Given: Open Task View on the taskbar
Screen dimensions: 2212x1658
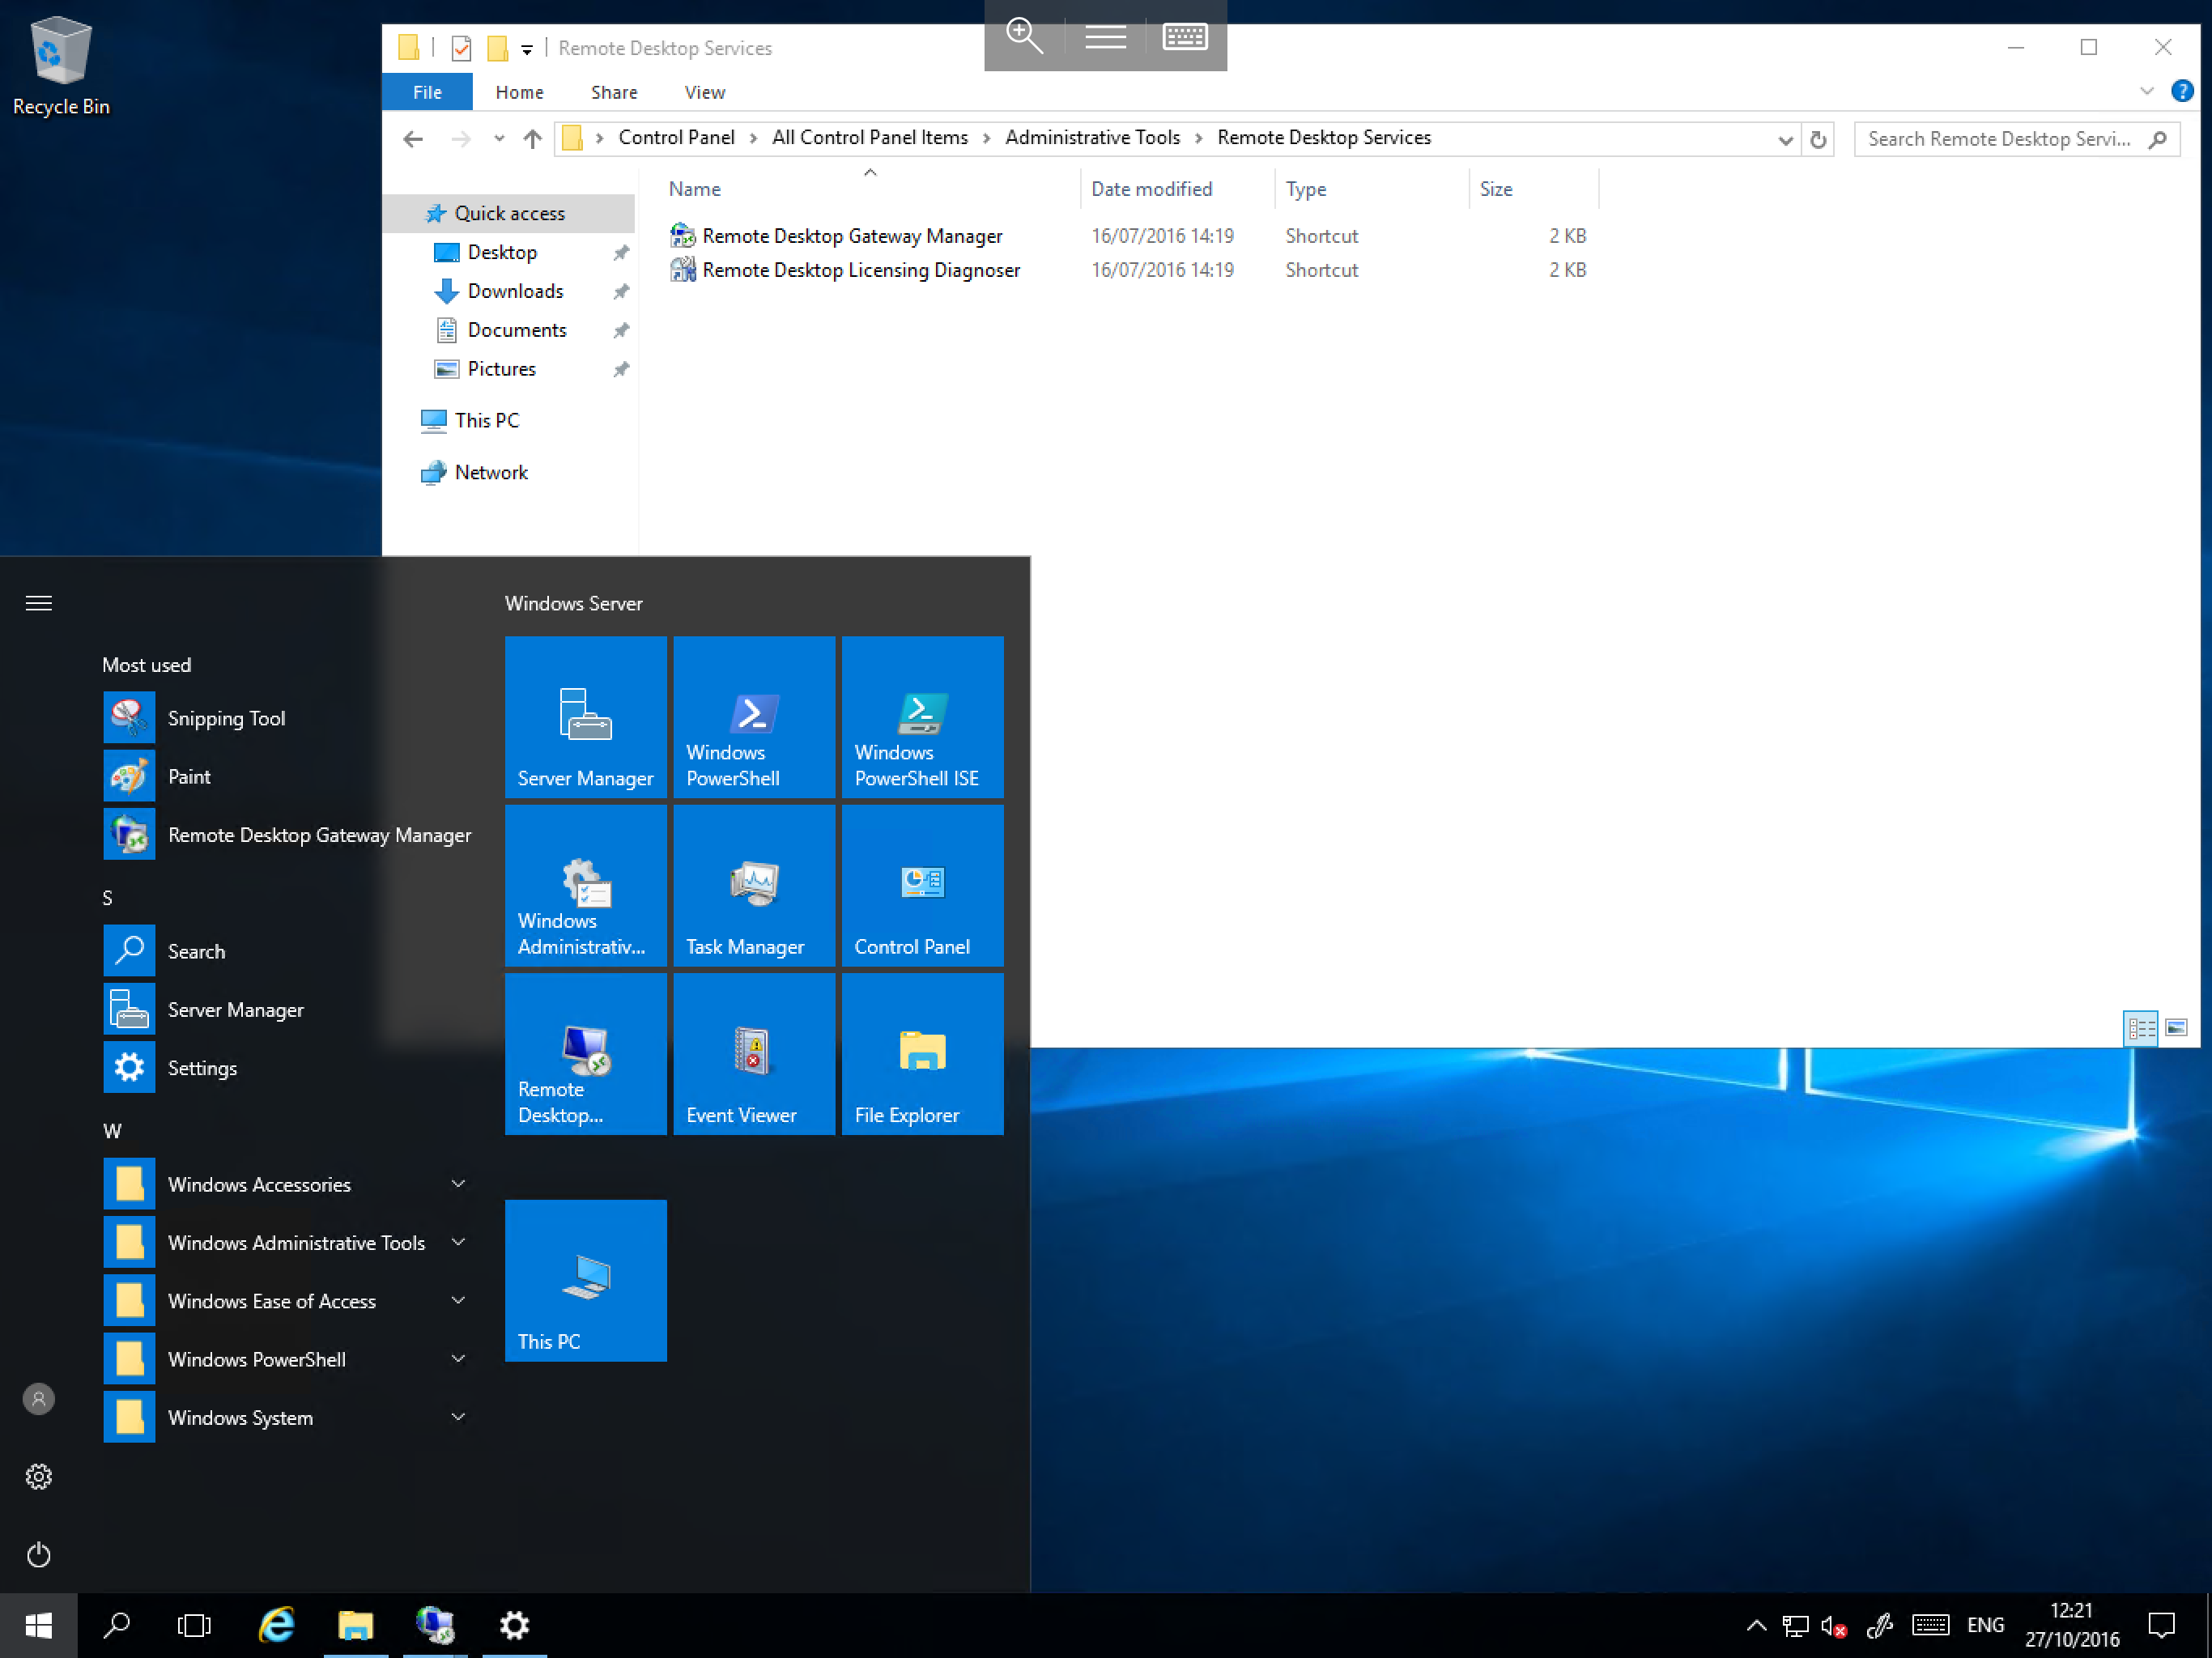Looking at the screenshot, I should (x=194, y=1625).
